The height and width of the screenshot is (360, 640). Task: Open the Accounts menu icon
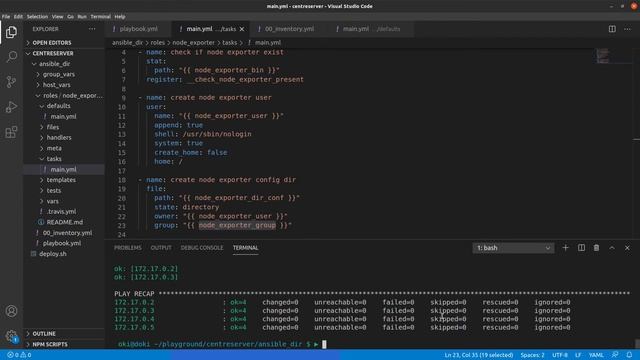(11, 311)
